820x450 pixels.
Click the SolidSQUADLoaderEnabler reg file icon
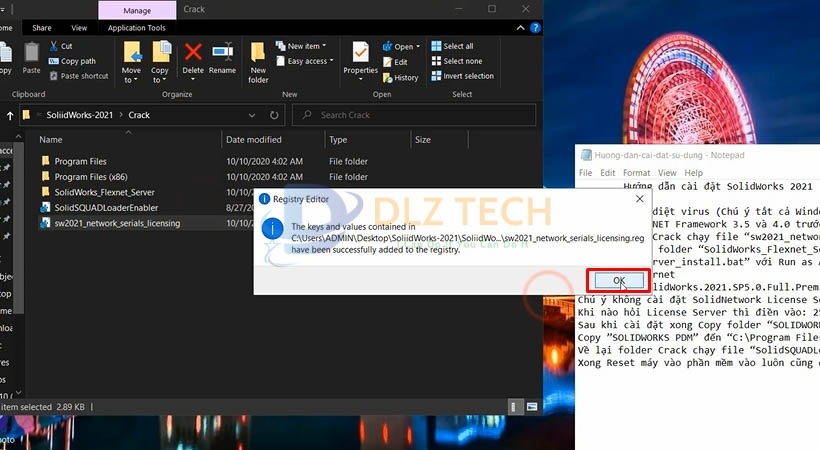pyautogui.click(x=45, y=208)
